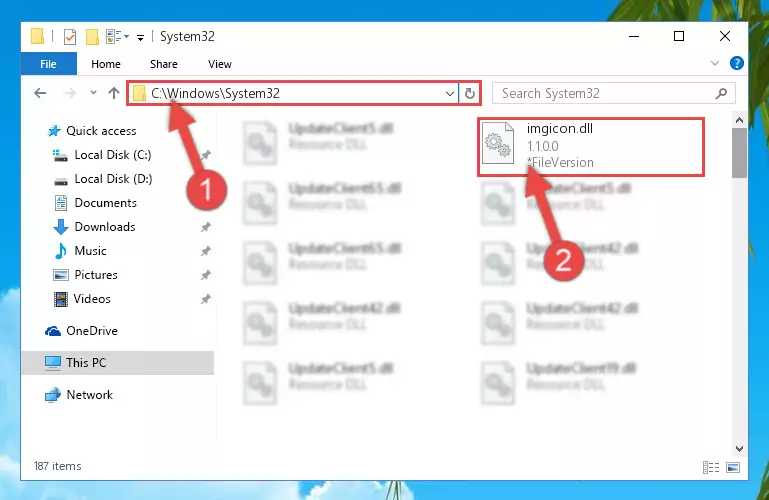Select OneDrive in navigation pane
769x500 pixels.
(92, 331)
